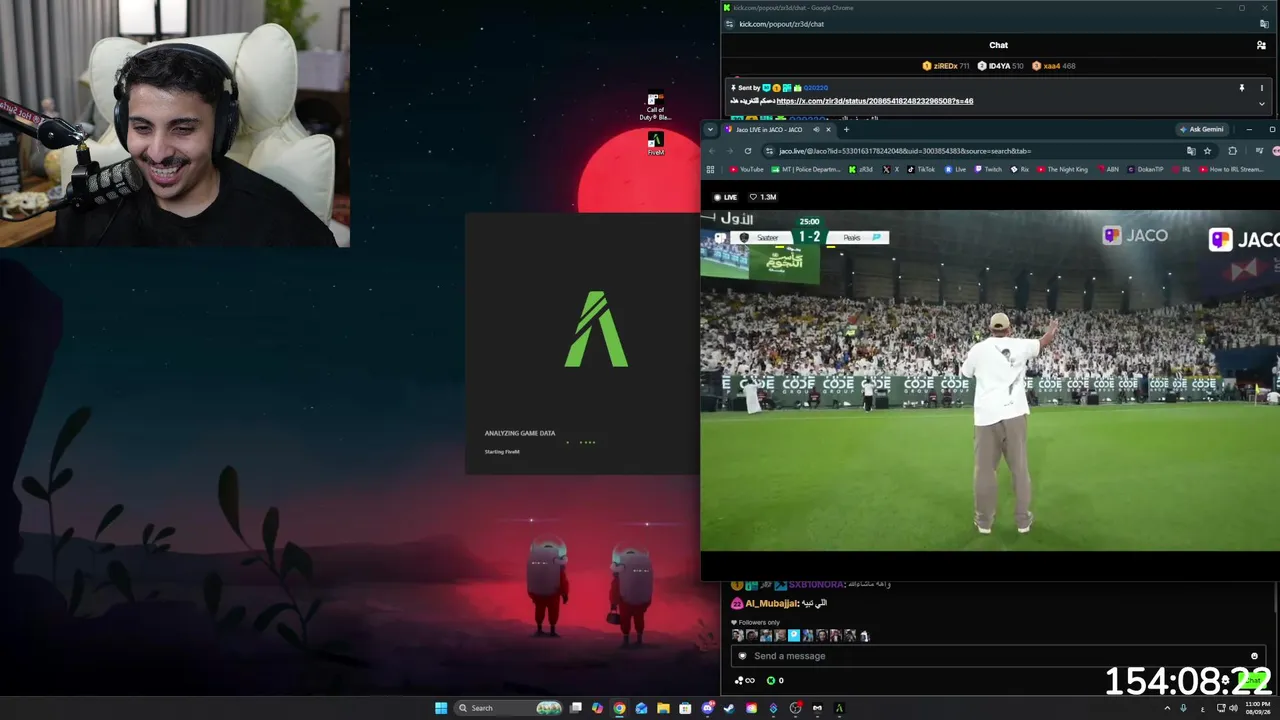Open the MT | Police Department bookmark
This screenshot has width=1280, height=720.
click(806, 170)
